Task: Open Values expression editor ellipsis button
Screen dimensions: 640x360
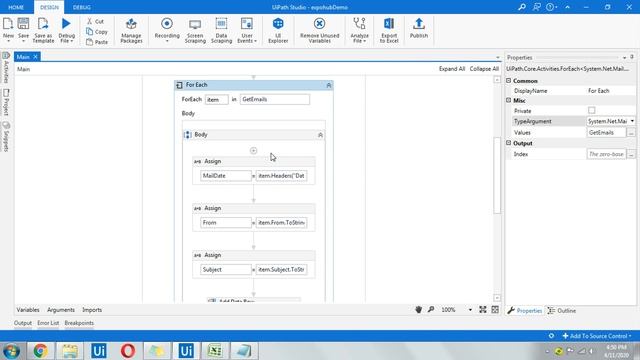Action: point(631,133)
